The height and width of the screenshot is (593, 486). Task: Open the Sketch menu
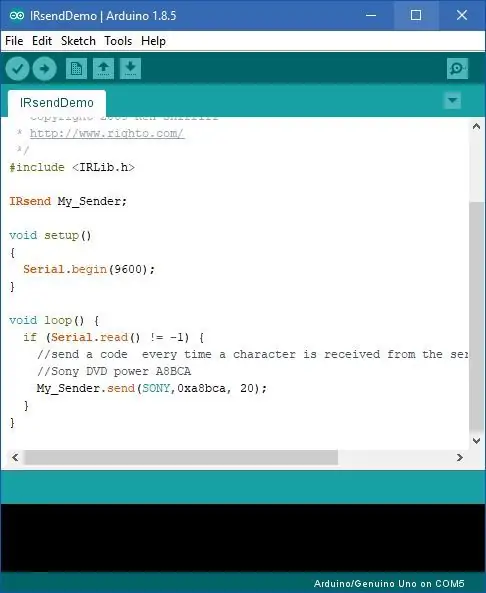point(78,41)
